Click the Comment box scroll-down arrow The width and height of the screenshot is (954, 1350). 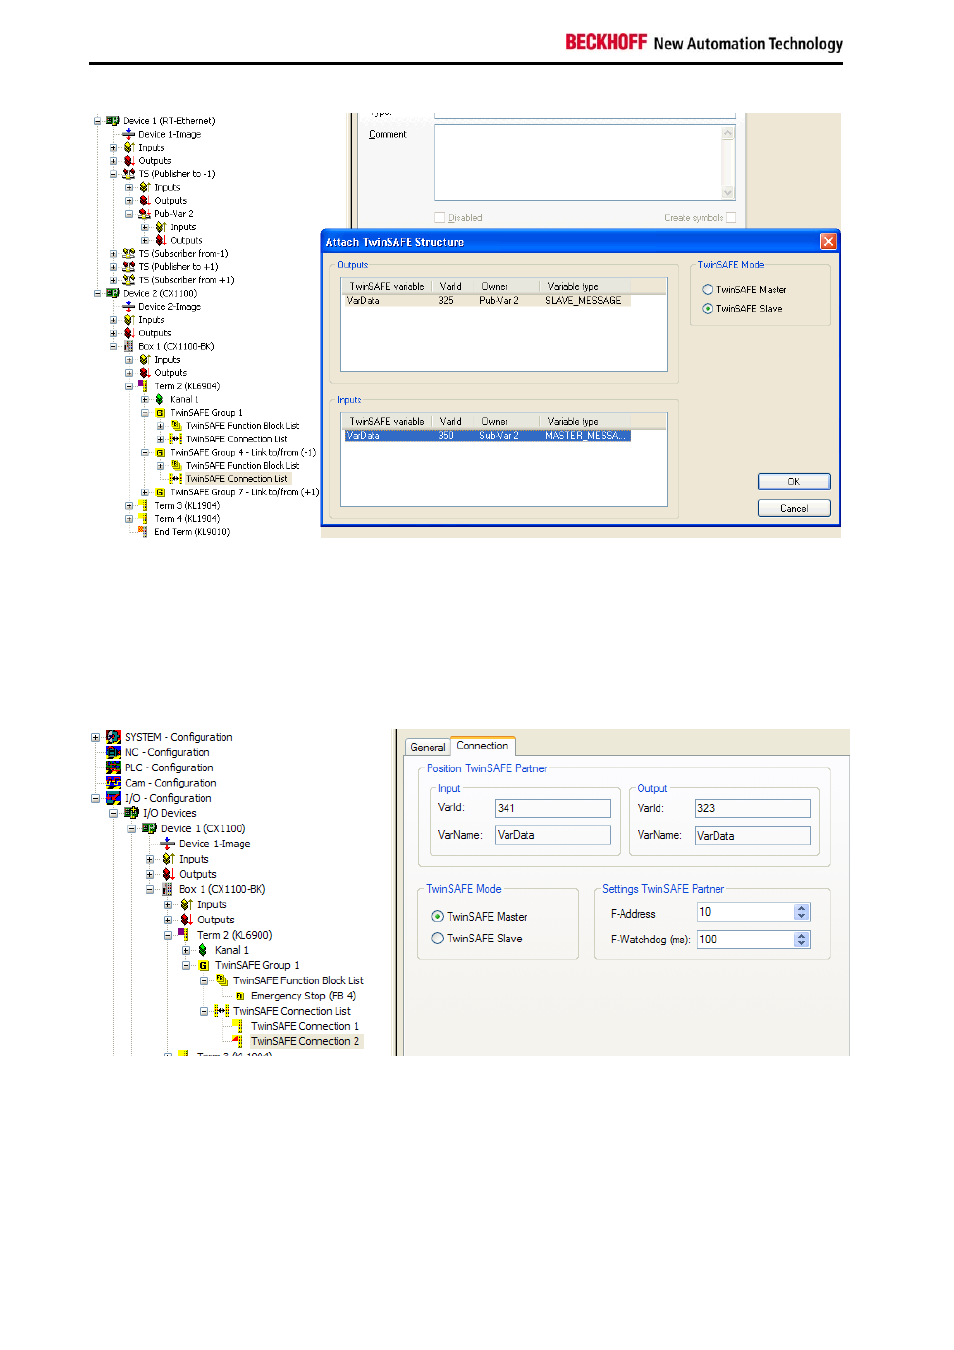pos(728,193)
